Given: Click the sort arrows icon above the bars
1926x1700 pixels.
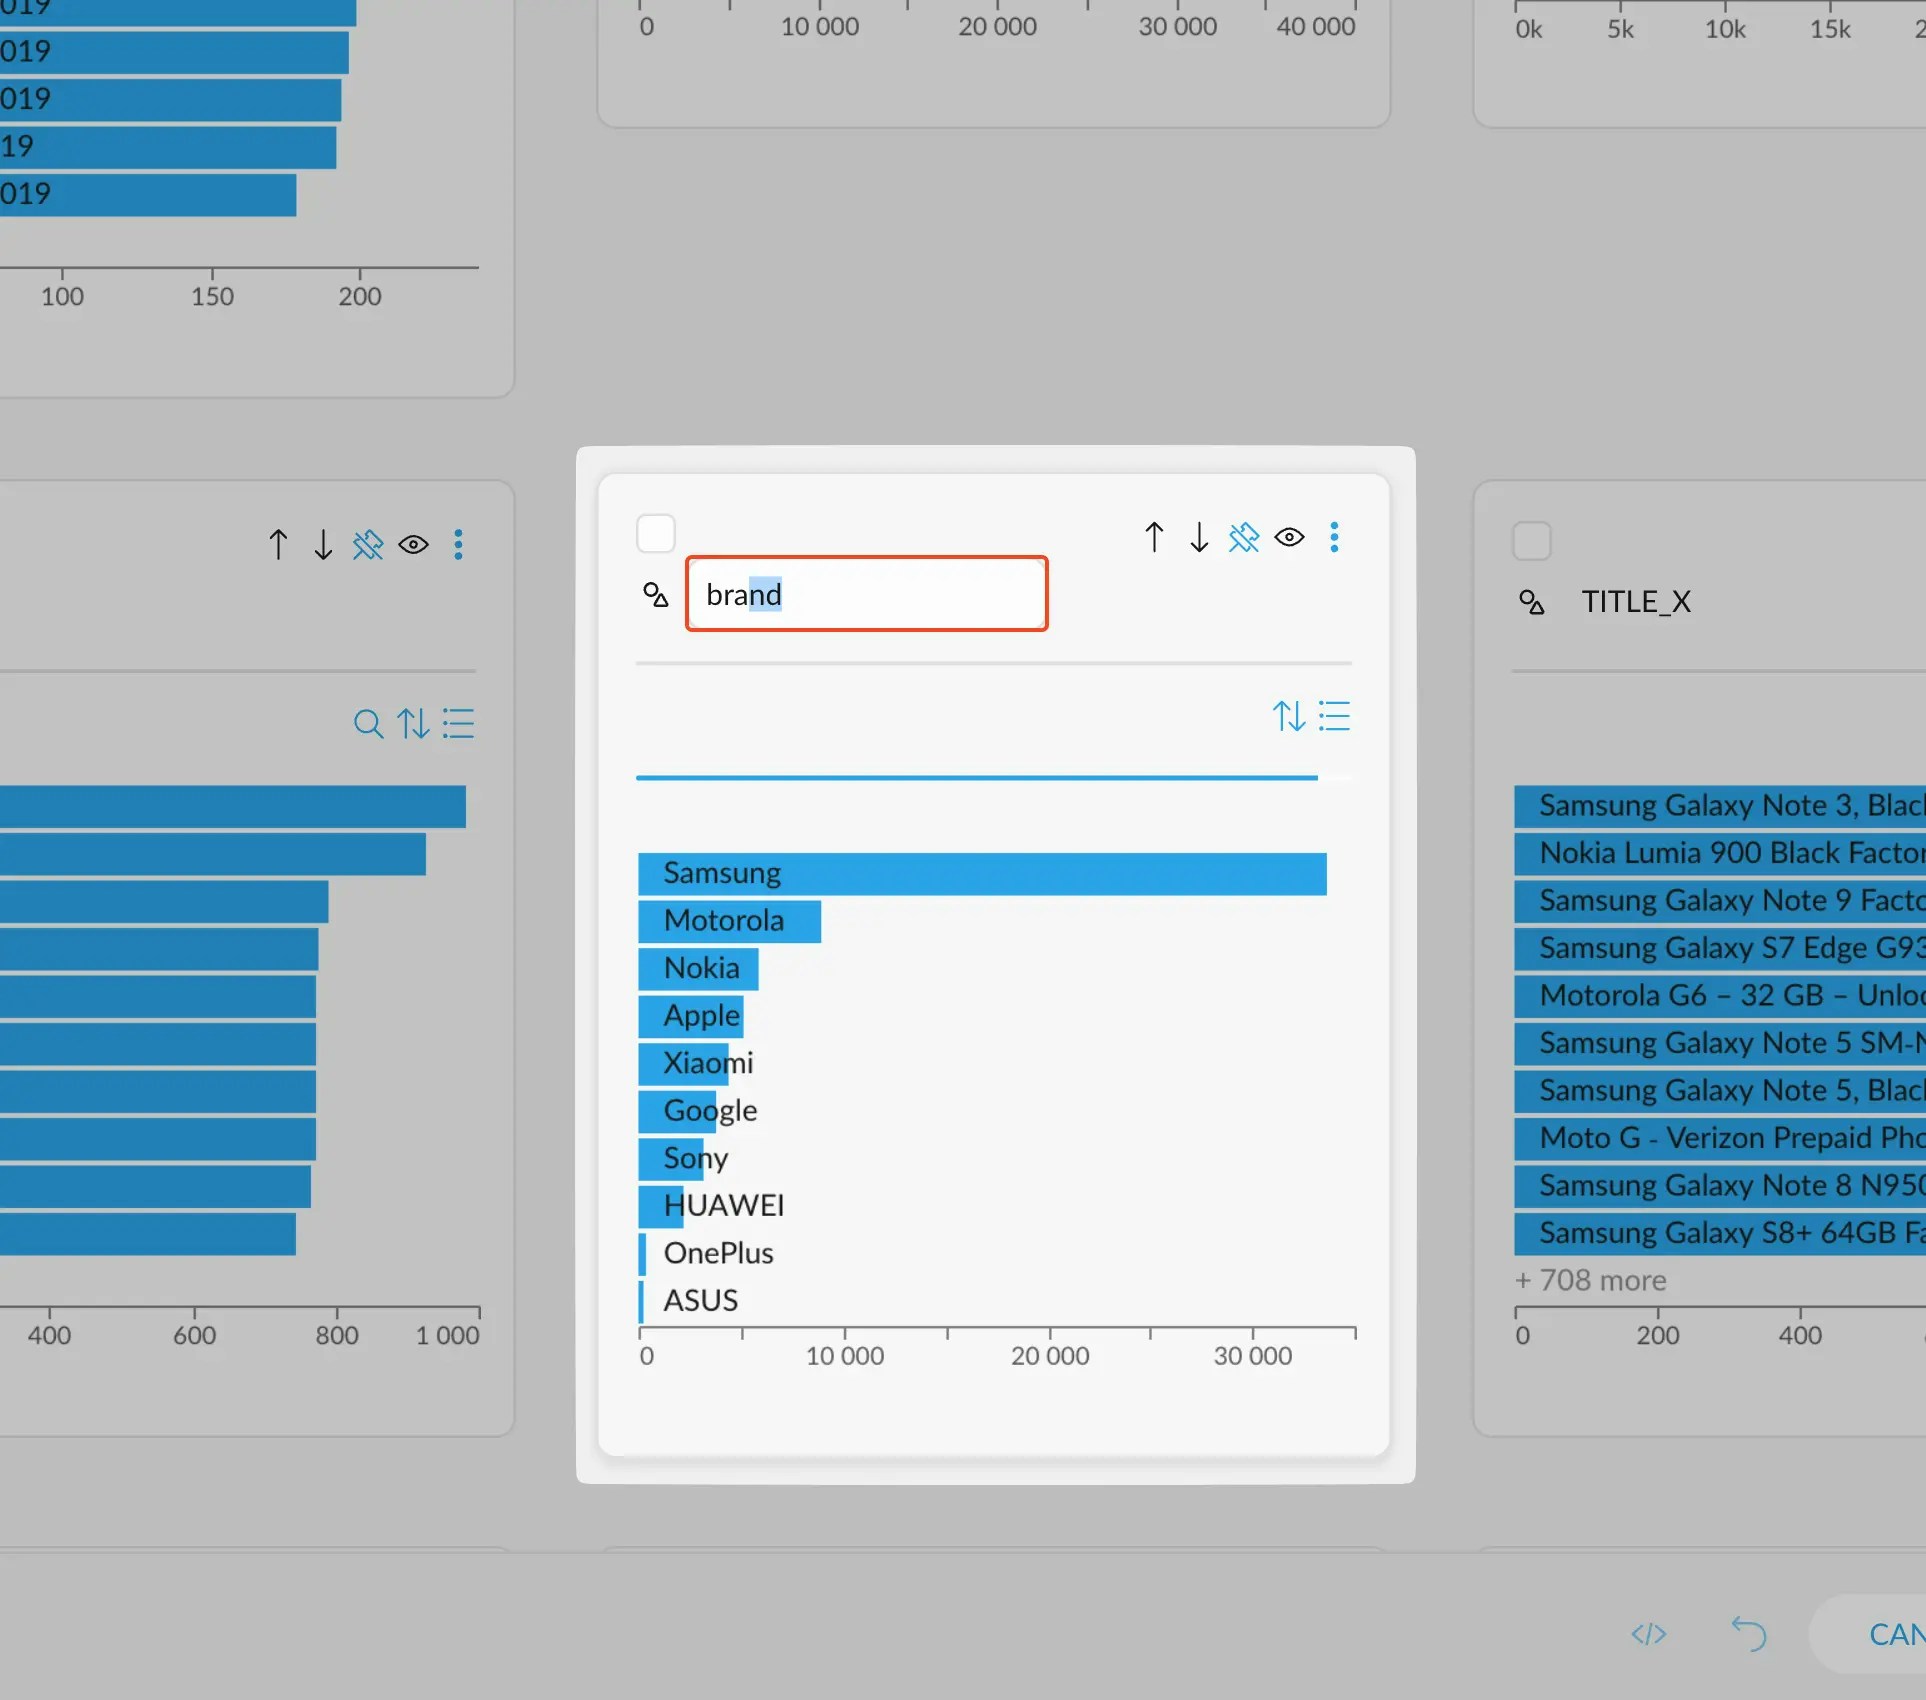Looking at the screenshot, I should click(x=1288, y=716).
